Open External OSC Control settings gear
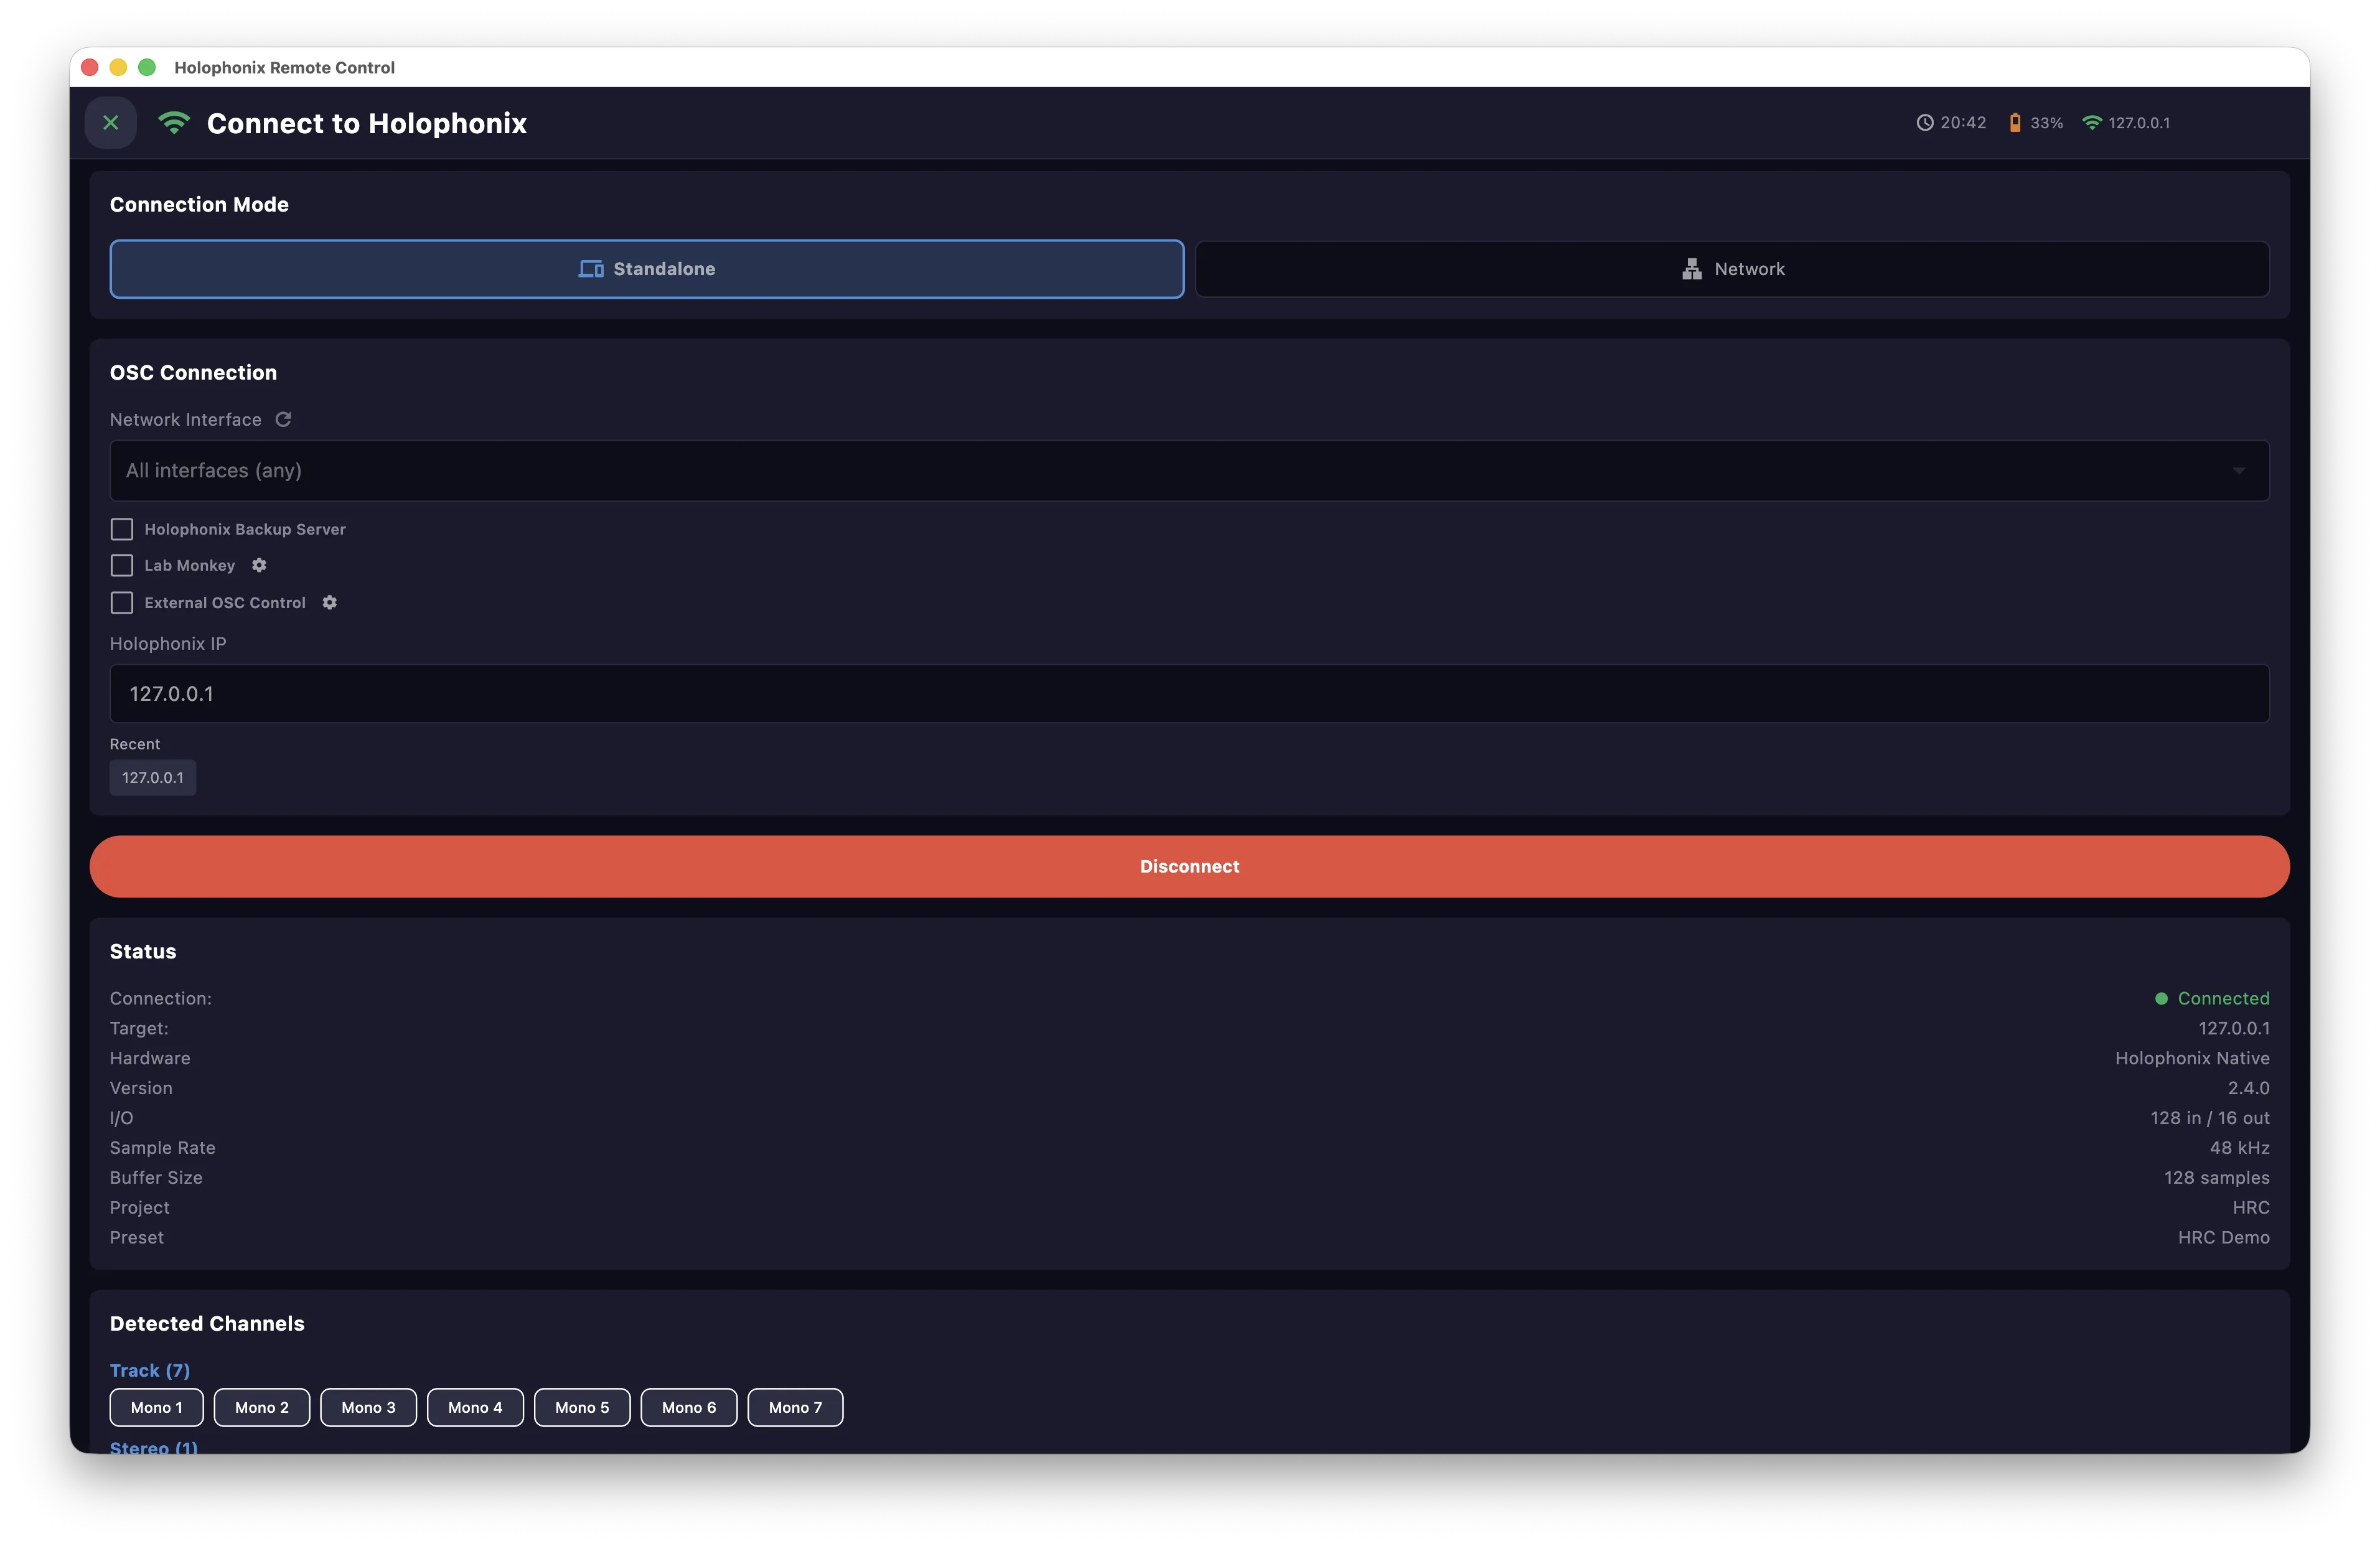2380x1546 pixels. pos(330,602)
